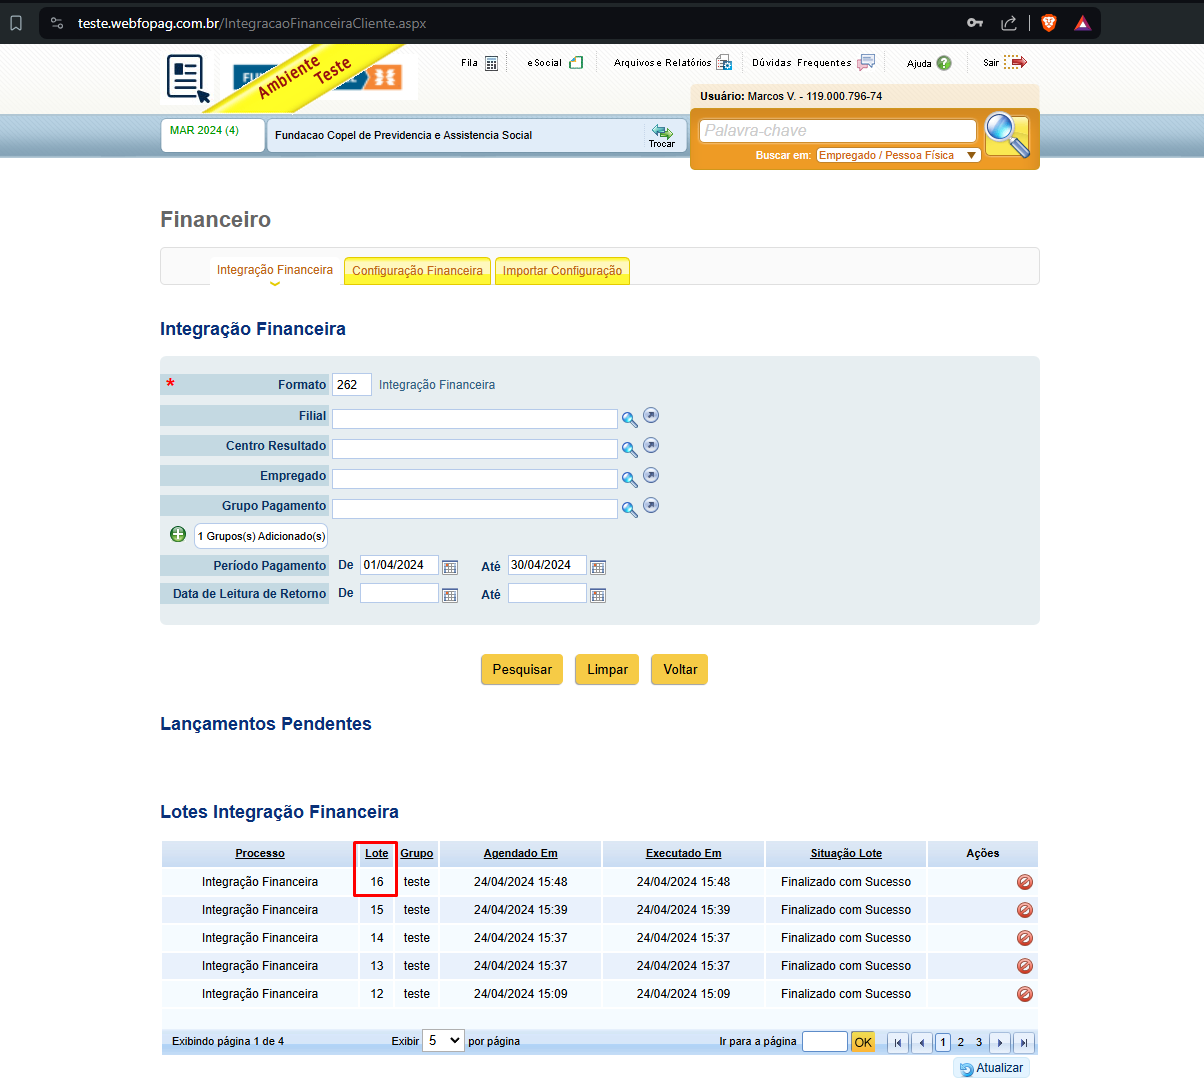Click the Ir para a página field
Screen dimensions: 1204x1082
coord(825,1042)
